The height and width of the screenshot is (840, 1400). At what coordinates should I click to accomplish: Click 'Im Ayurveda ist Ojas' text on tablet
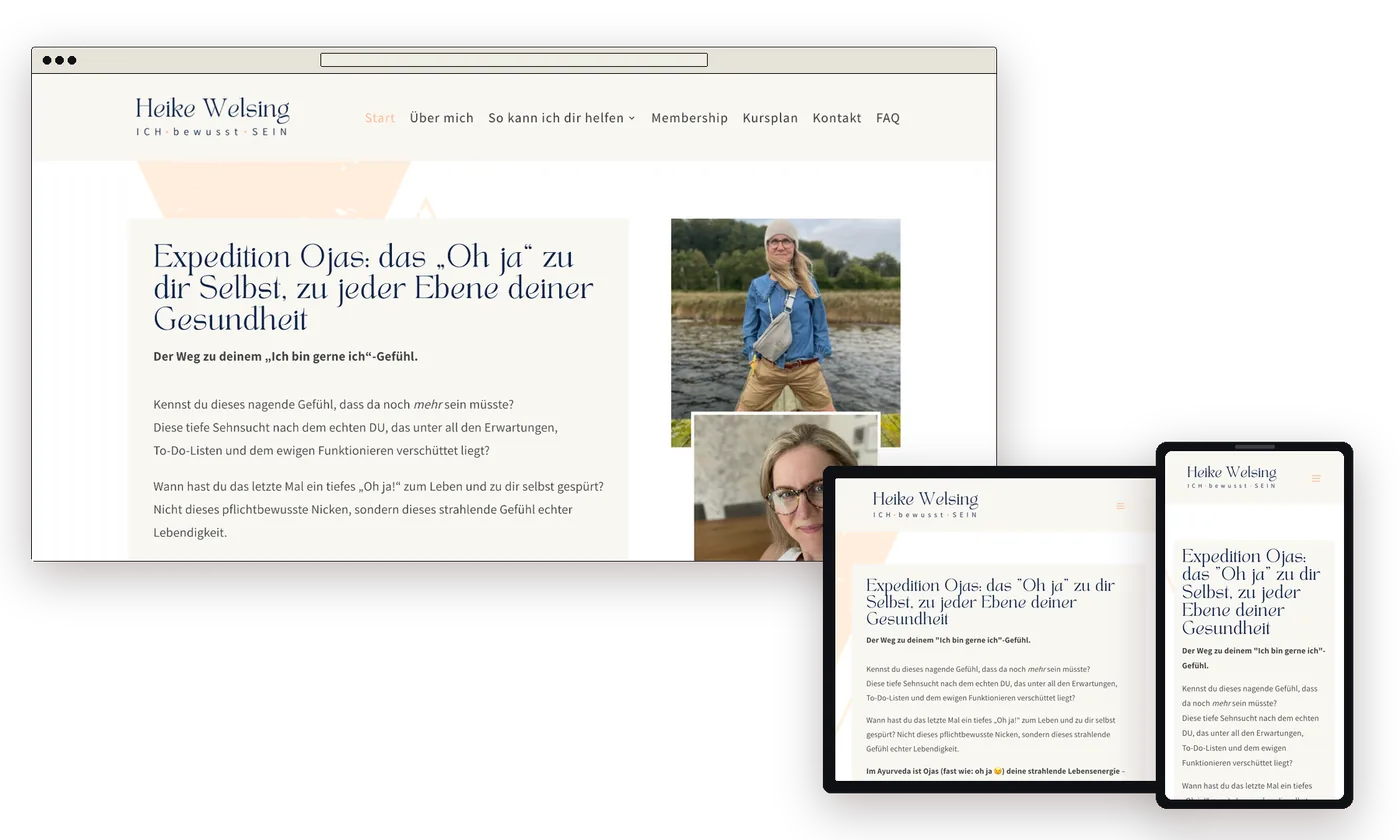pyautogui.click(x=995, y=771)
